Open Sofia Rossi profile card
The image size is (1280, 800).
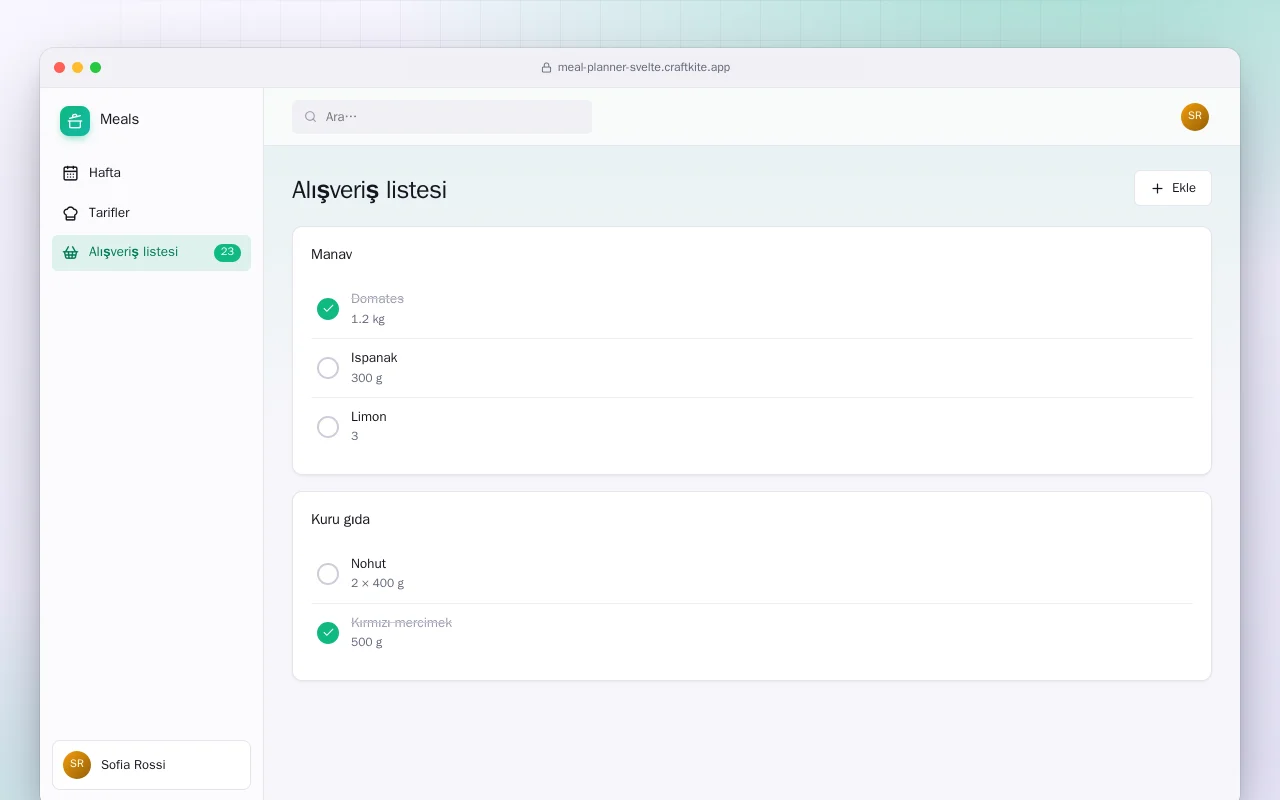coord(151,765)
